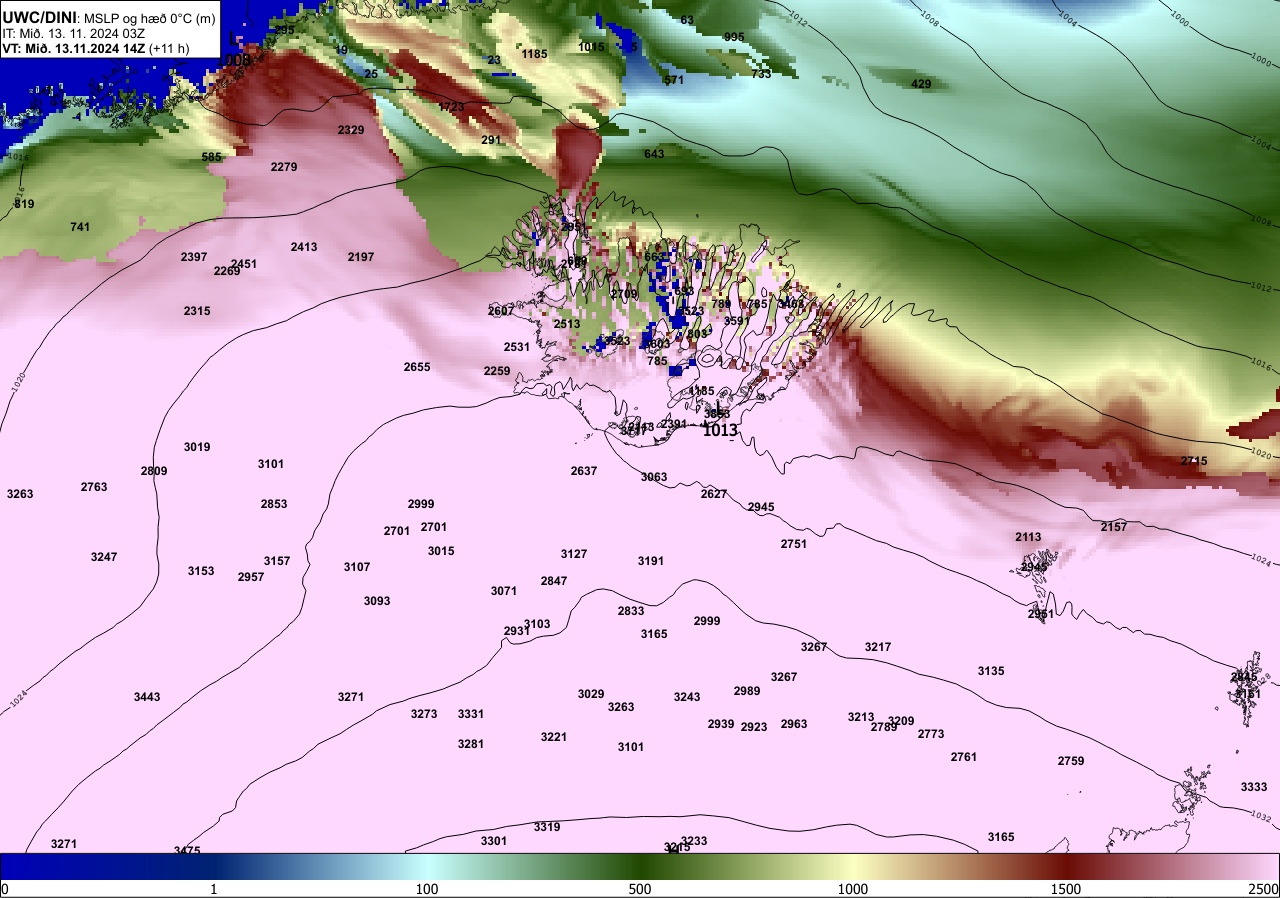The image size is (1280, 898).
Task: Click the 3333 value near the right edge
Action: [x=1254, y=787]
